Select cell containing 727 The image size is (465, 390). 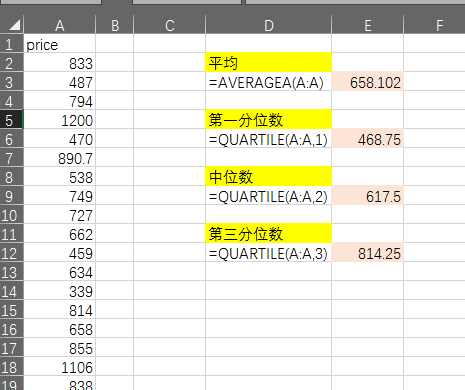[60, 214]
